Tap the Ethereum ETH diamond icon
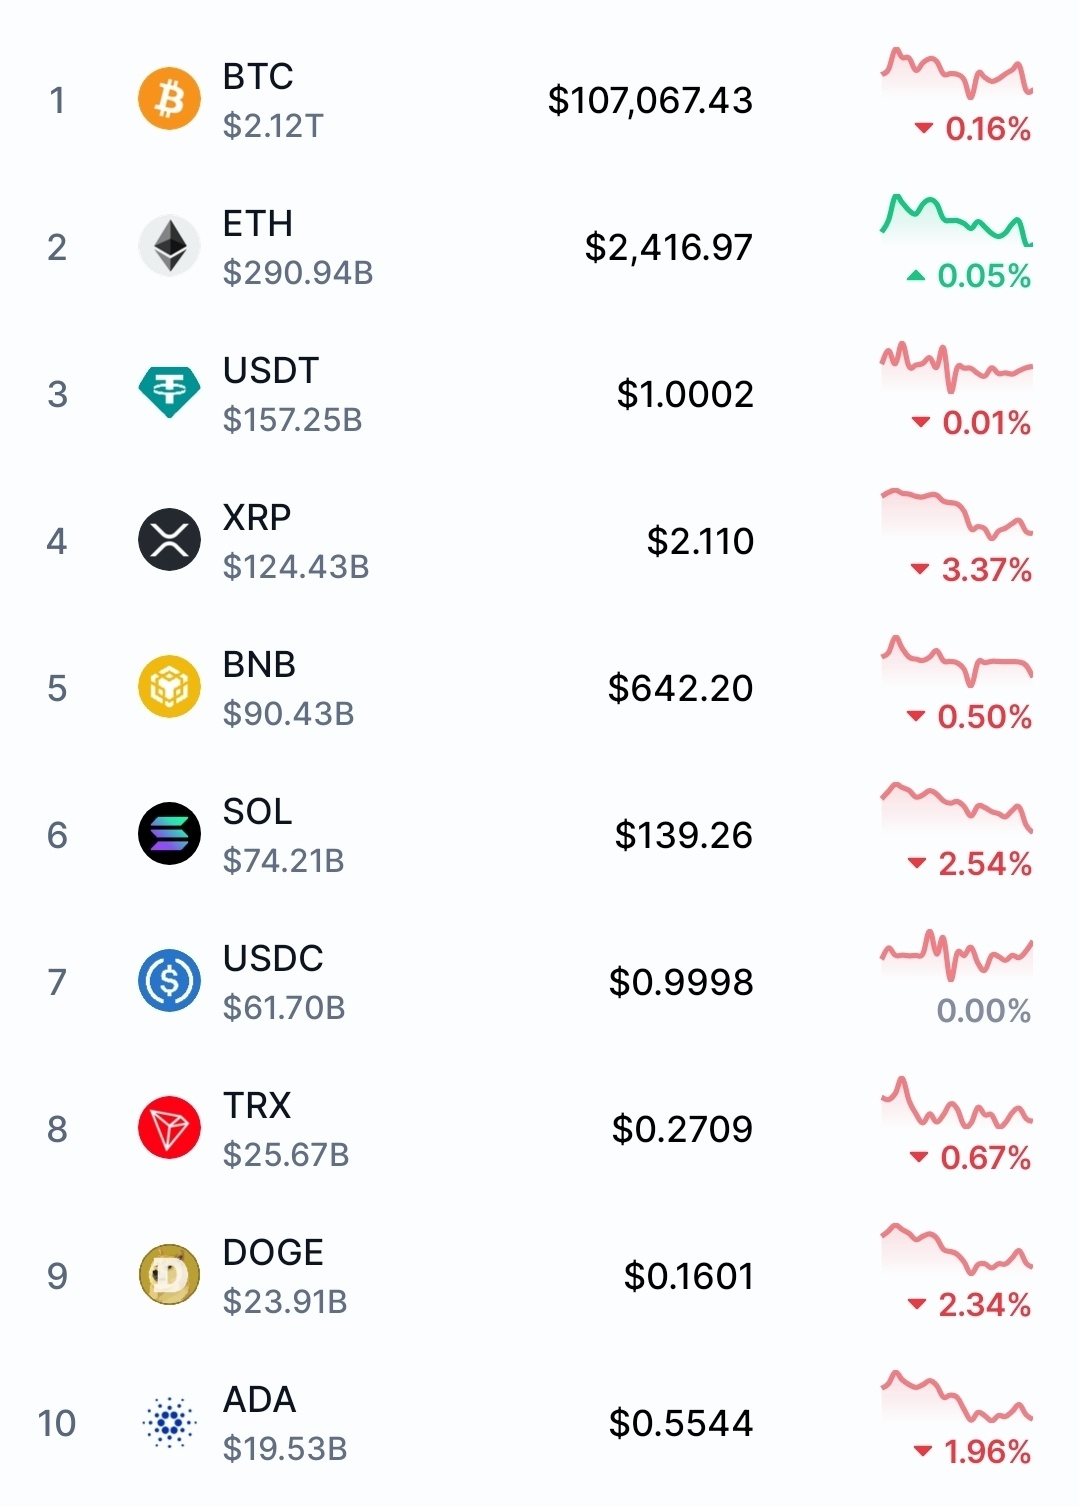This screenshot has height=1507, width=1079. pyautogui.click(x=169, y=246)
